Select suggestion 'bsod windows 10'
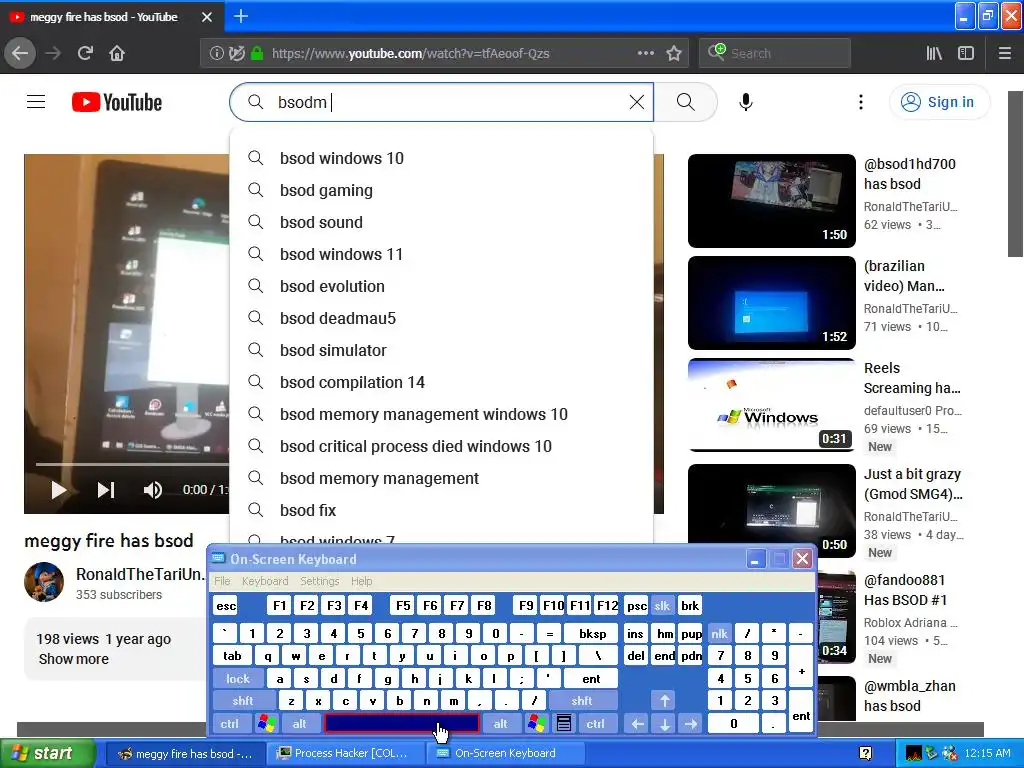 [441, 158]
